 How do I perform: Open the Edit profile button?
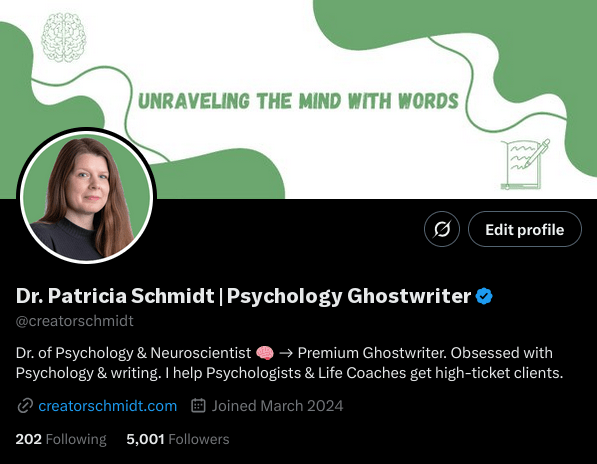click(525, 229)
